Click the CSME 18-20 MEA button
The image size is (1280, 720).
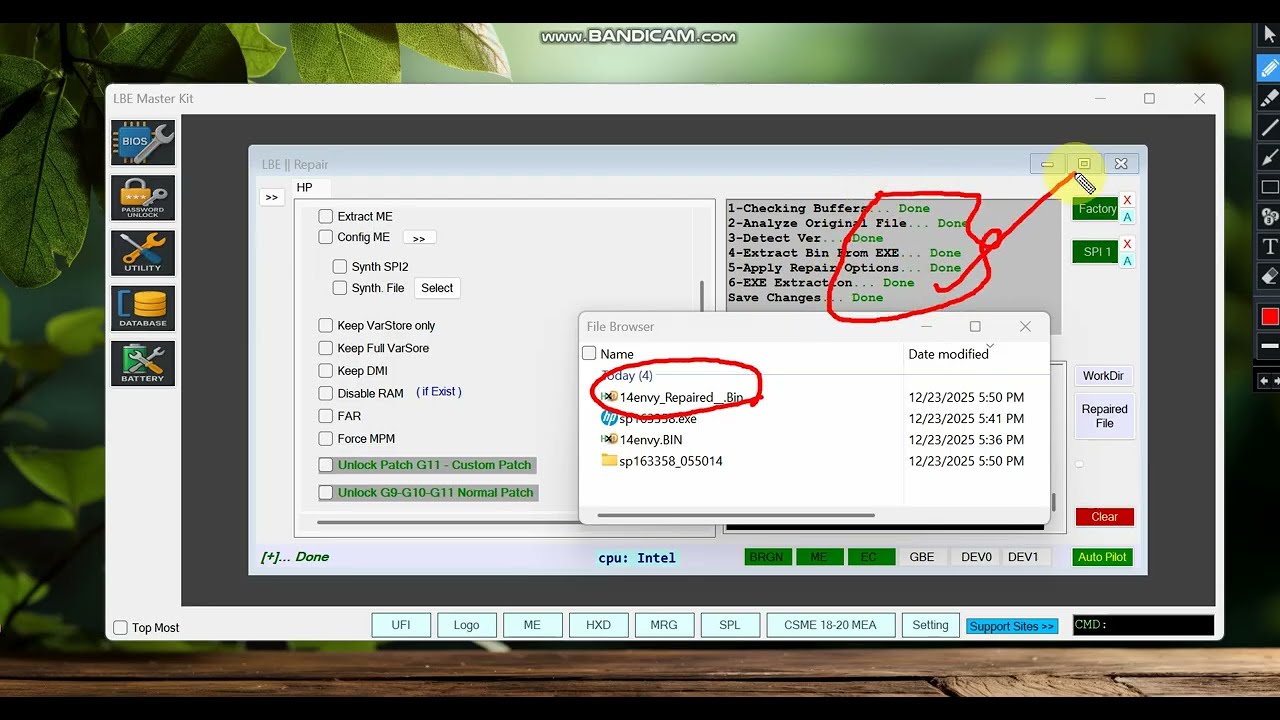click(830, 625)
